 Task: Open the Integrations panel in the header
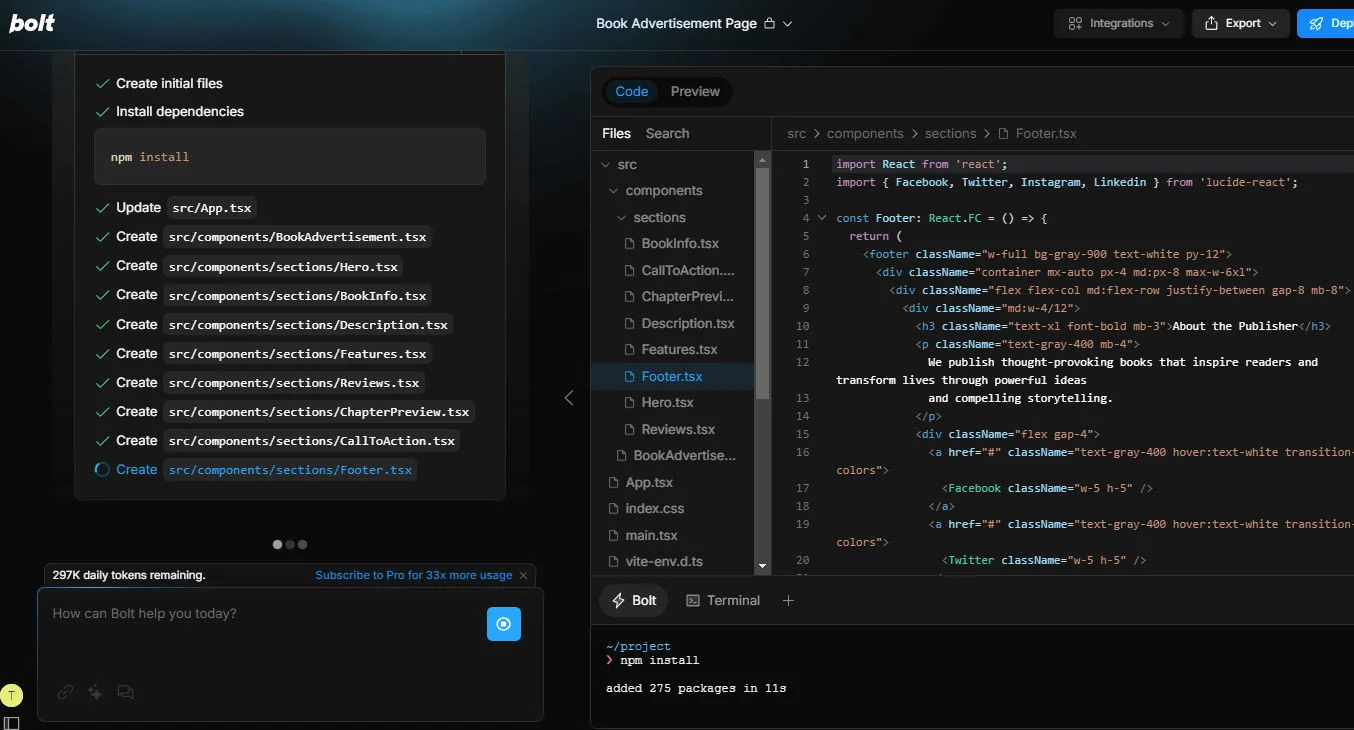[x=1118, y=22]
